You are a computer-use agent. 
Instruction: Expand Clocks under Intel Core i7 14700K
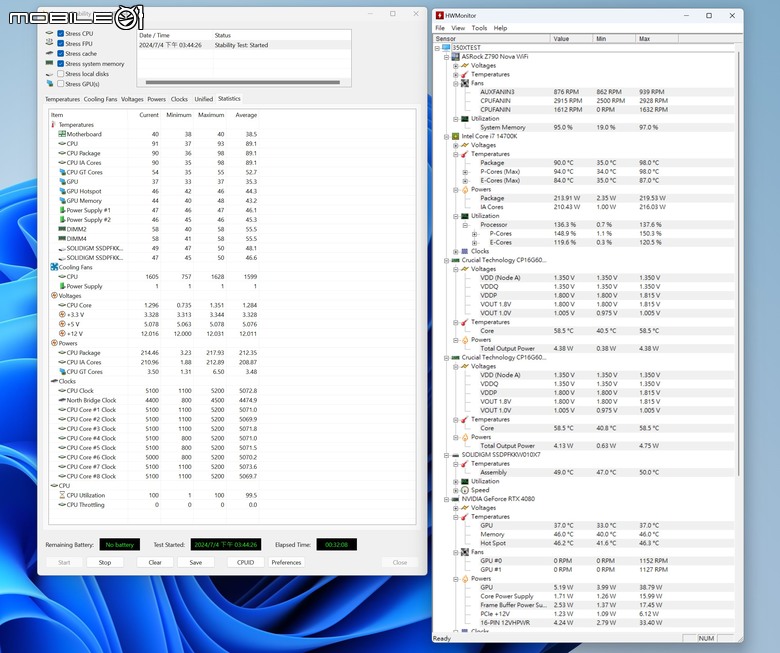[456, 252]
